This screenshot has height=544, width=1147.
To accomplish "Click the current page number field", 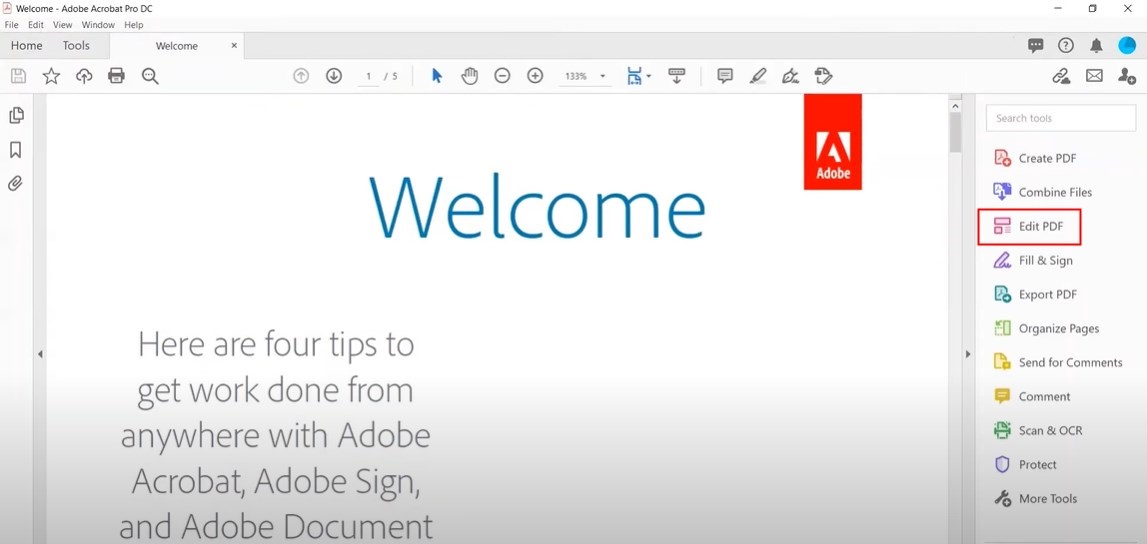I will coord(369,76).
